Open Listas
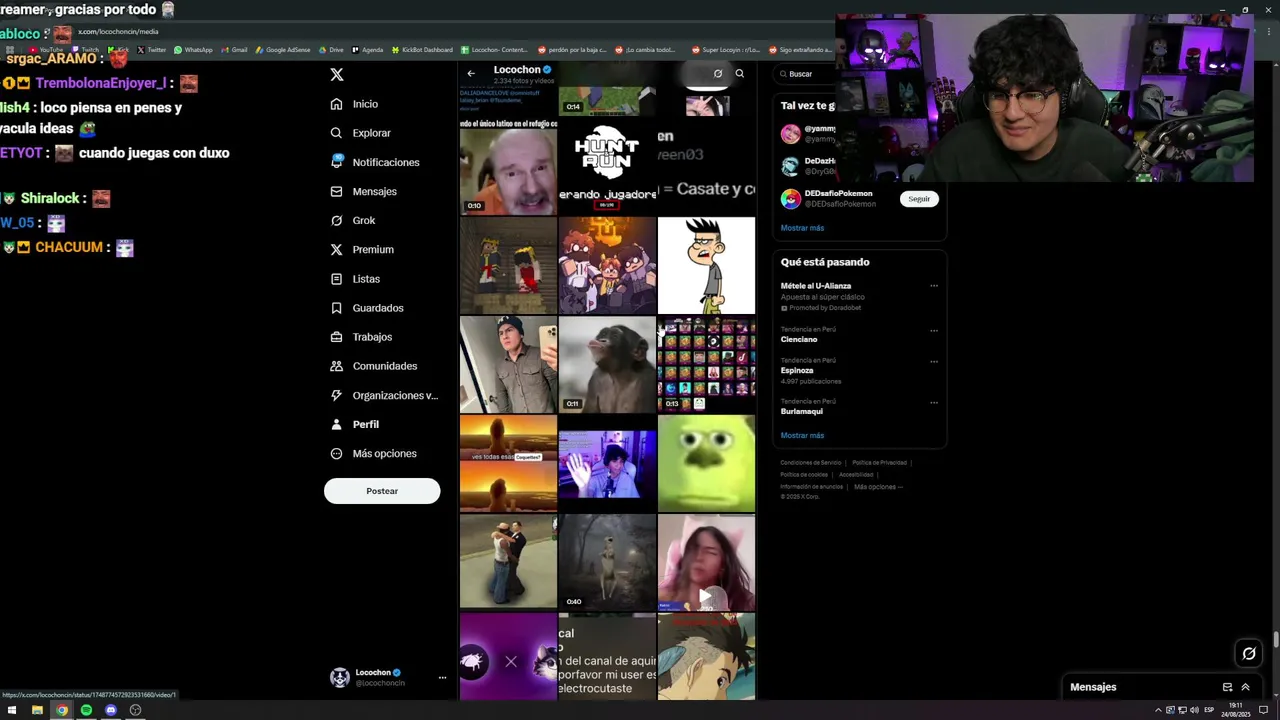Viewport: 1280px width, 720px height. (355, 279)
